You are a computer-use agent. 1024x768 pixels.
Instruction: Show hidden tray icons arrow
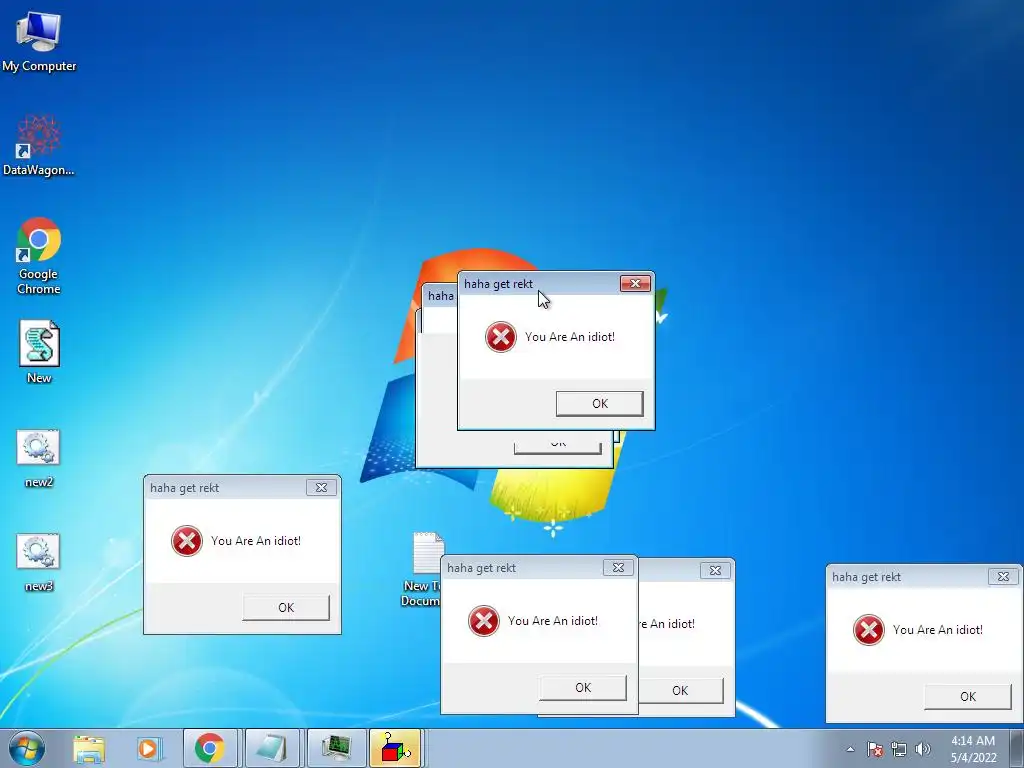point(850,749)
